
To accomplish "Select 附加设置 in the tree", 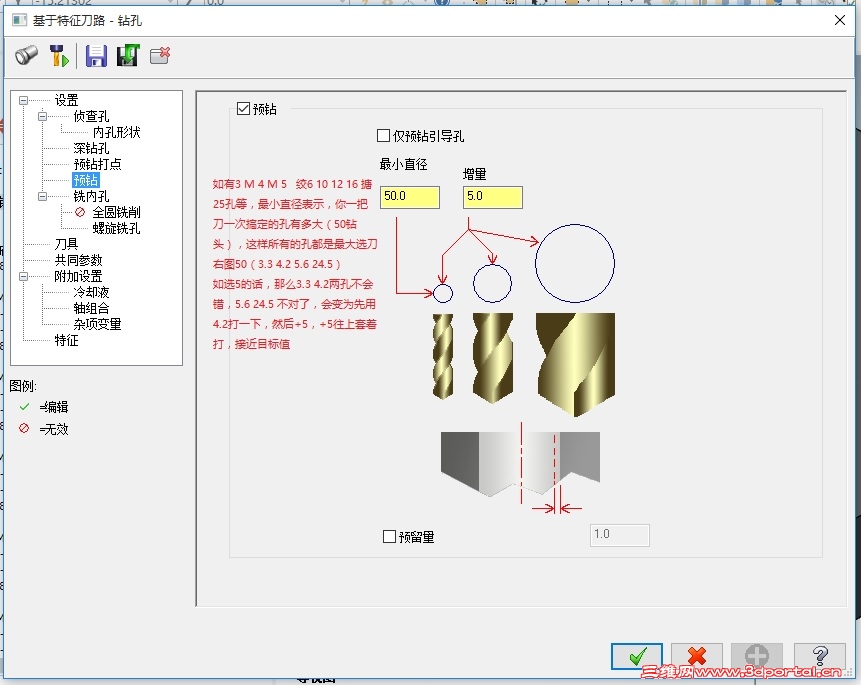I will pos(79,276).
